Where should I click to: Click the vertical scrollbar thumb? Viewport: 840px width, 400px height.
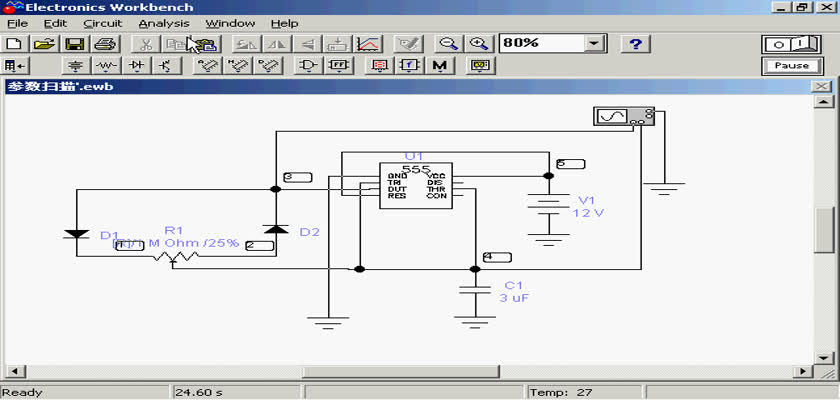823,230
